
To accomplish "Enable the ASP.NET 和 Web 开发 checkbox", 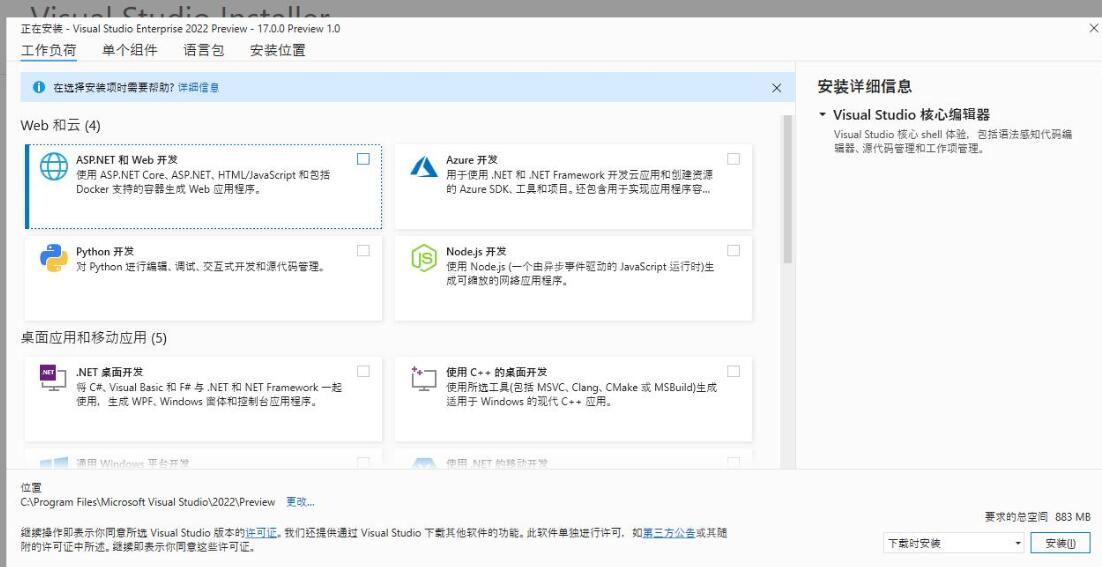I will click(x=363, y=159).
